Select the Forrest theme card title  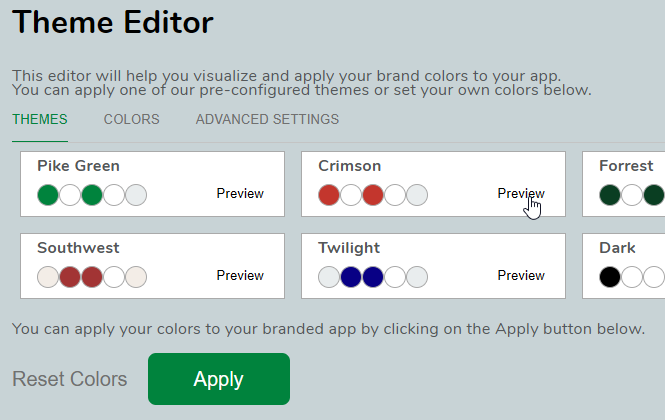(x=626, y=166)
